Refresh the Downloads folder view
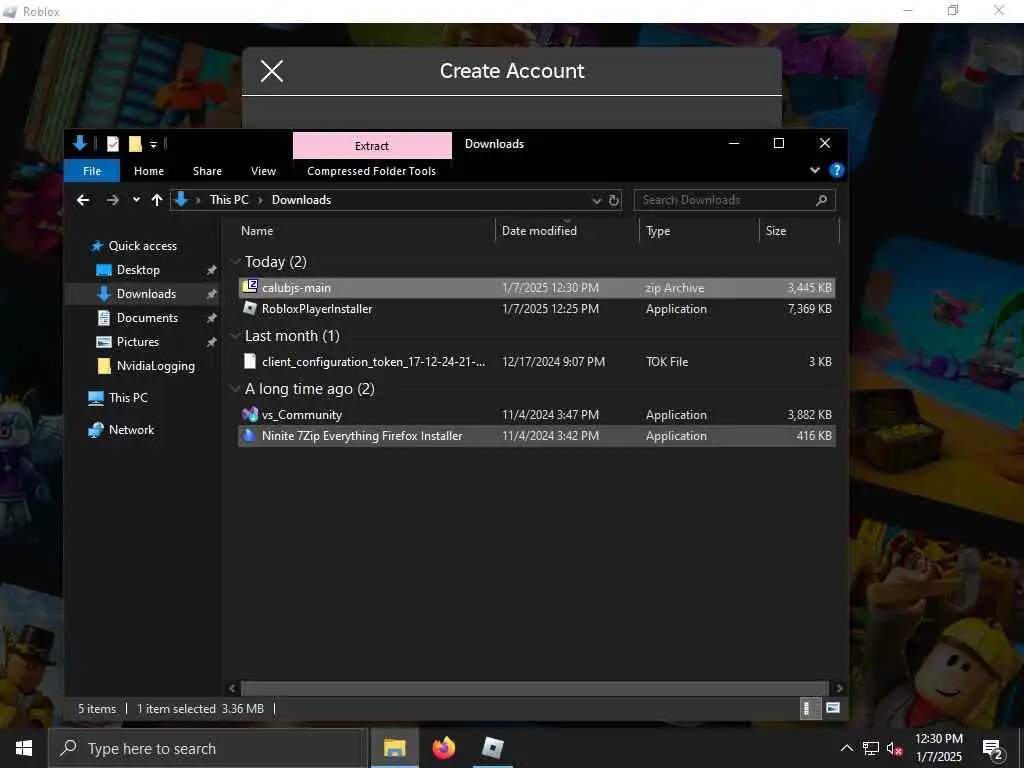The height and width of the screenshot is (768, 1024). pos(614,200)
